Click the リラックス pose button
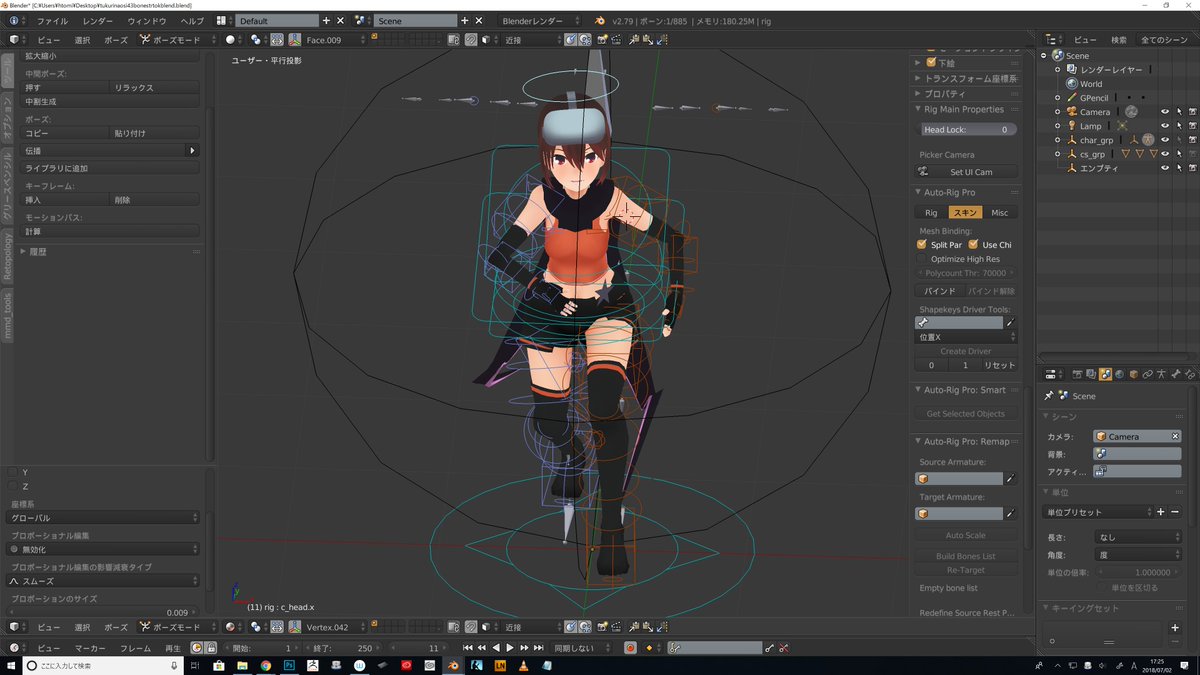This screenshot has height=675, width=1200. click(x=155, y=88)
